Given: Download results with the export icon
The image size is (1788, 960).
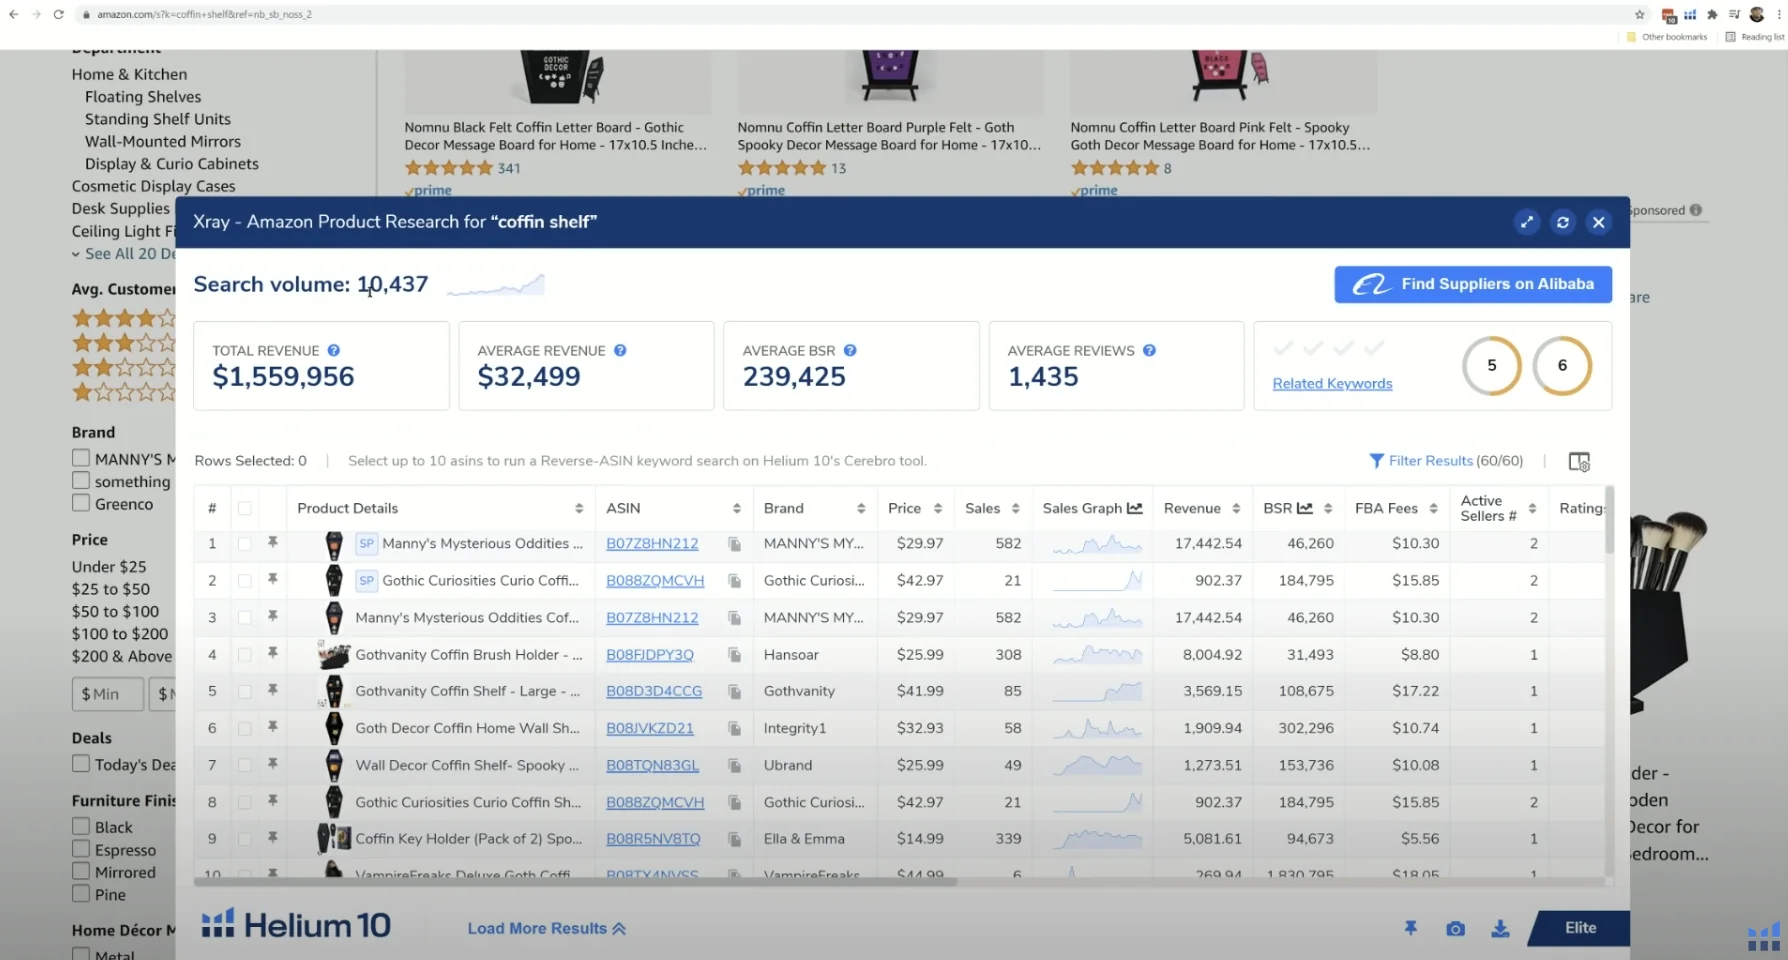Looking at the screenshot, I should [1500, 929].
